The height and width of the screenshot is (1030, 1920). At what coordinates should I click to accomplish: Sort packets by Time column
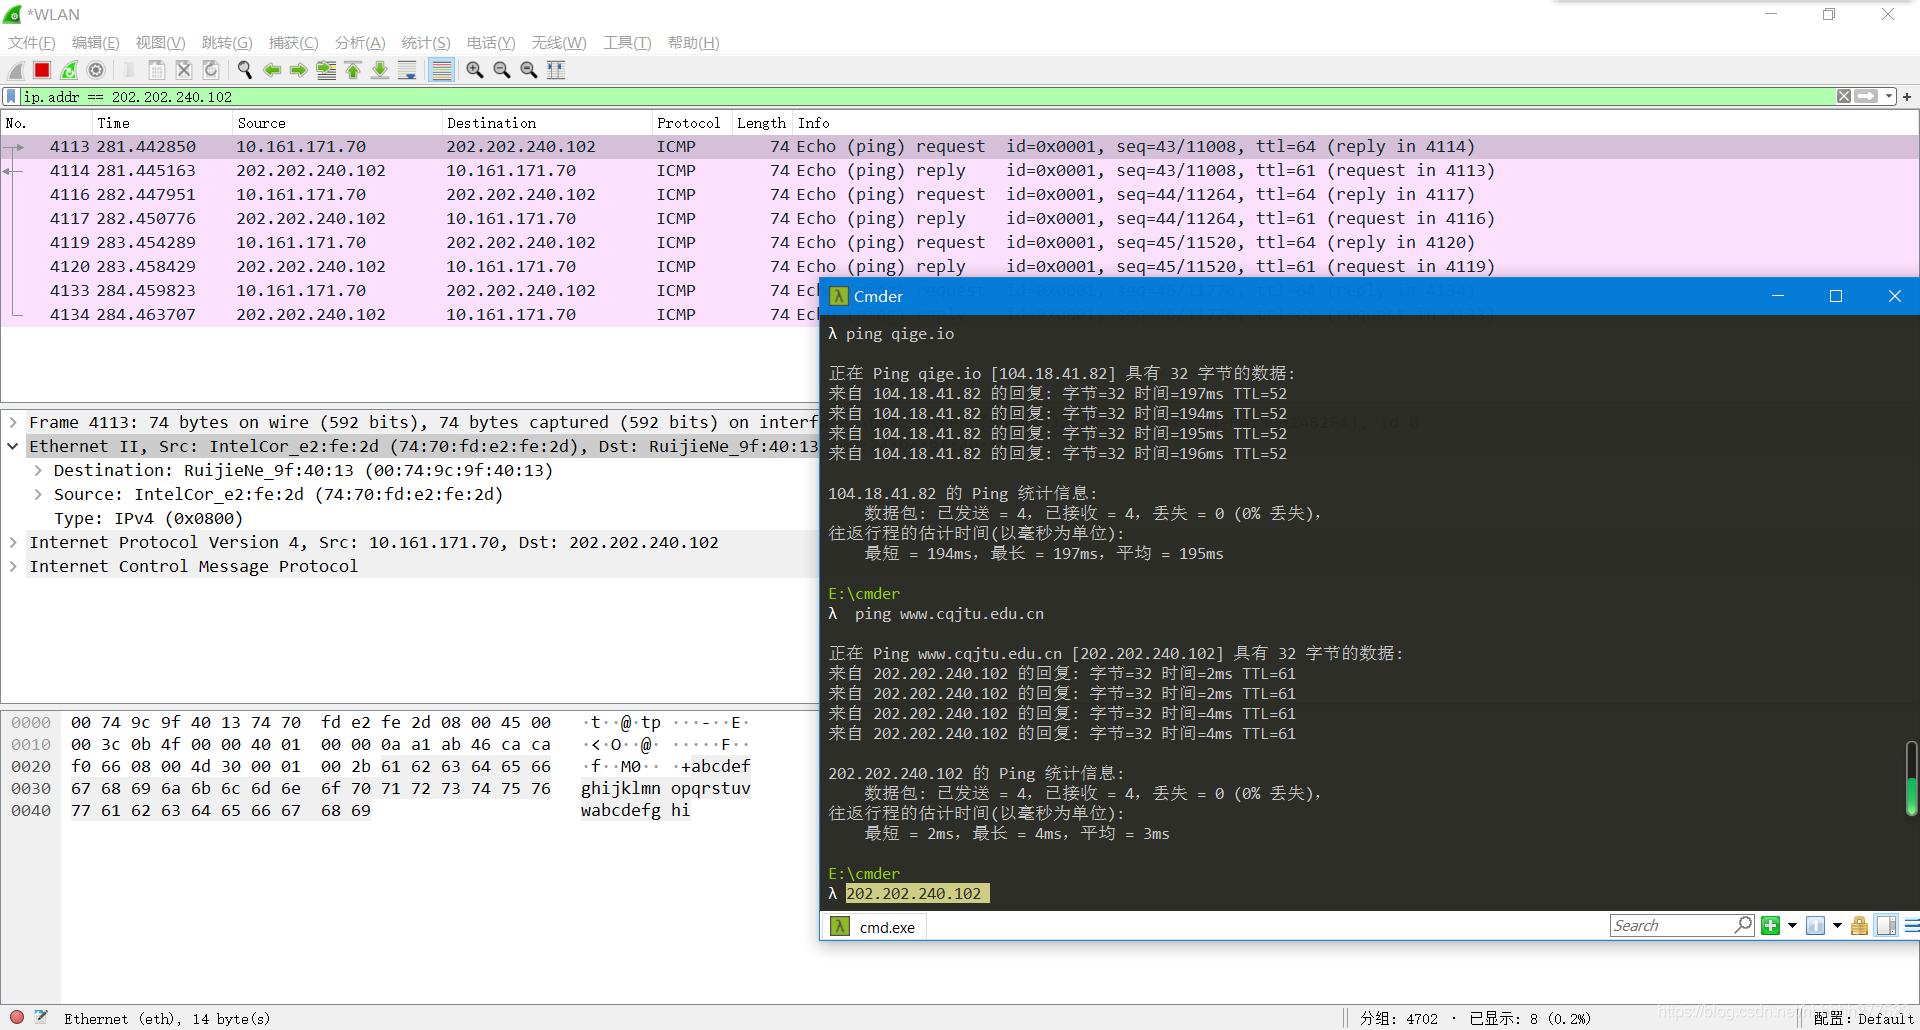coord(160,123)
